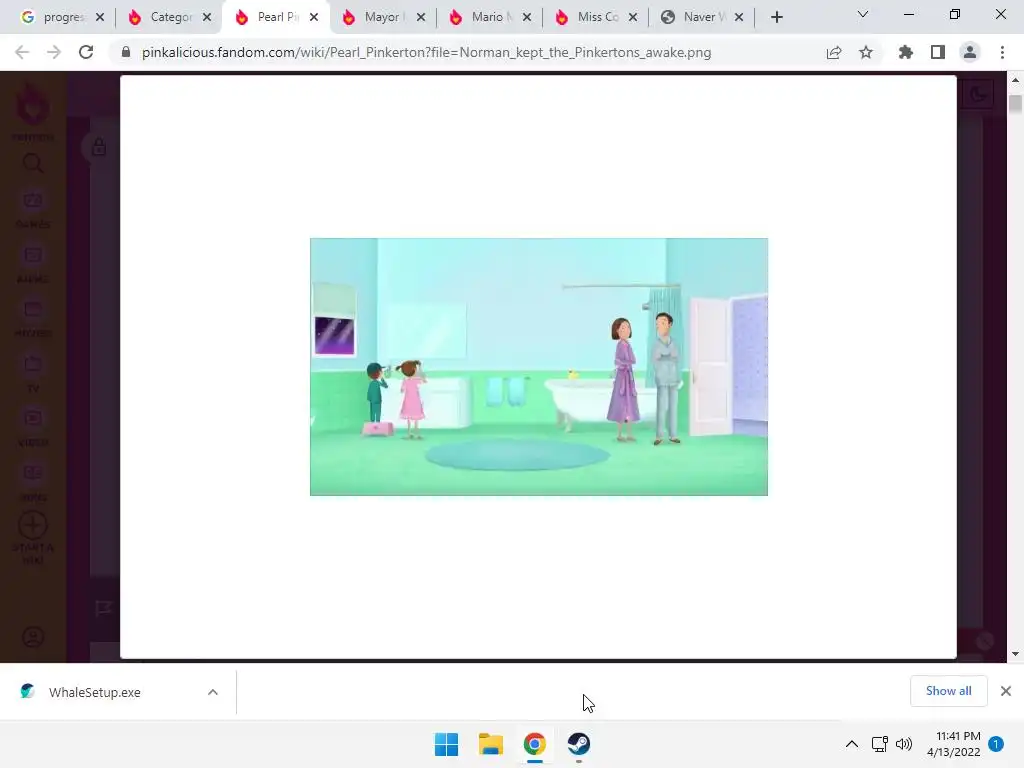Open the Fandom Movies sidebar section
Viewport: 1024px width, 768px height.
[x=33, y=319]
